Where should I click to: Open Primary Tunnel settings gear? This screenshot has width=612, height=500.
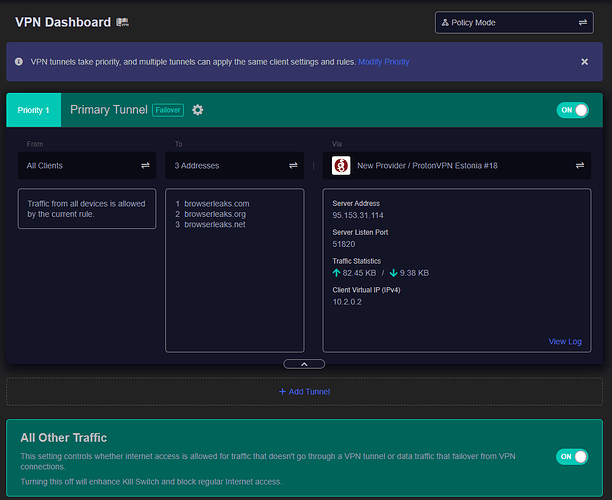[197, 110]
